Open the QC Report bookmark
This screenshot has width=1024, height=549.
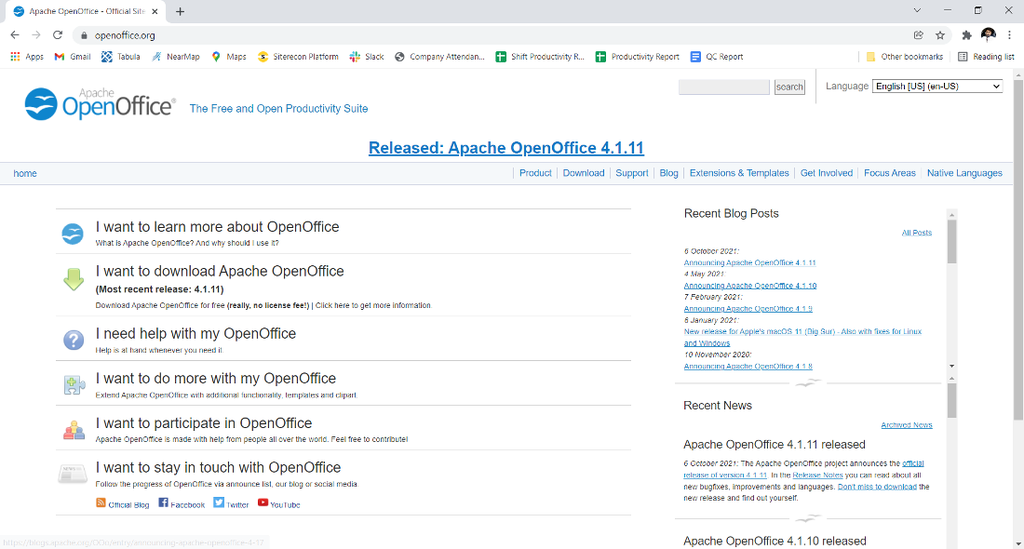tap(717, 57)
